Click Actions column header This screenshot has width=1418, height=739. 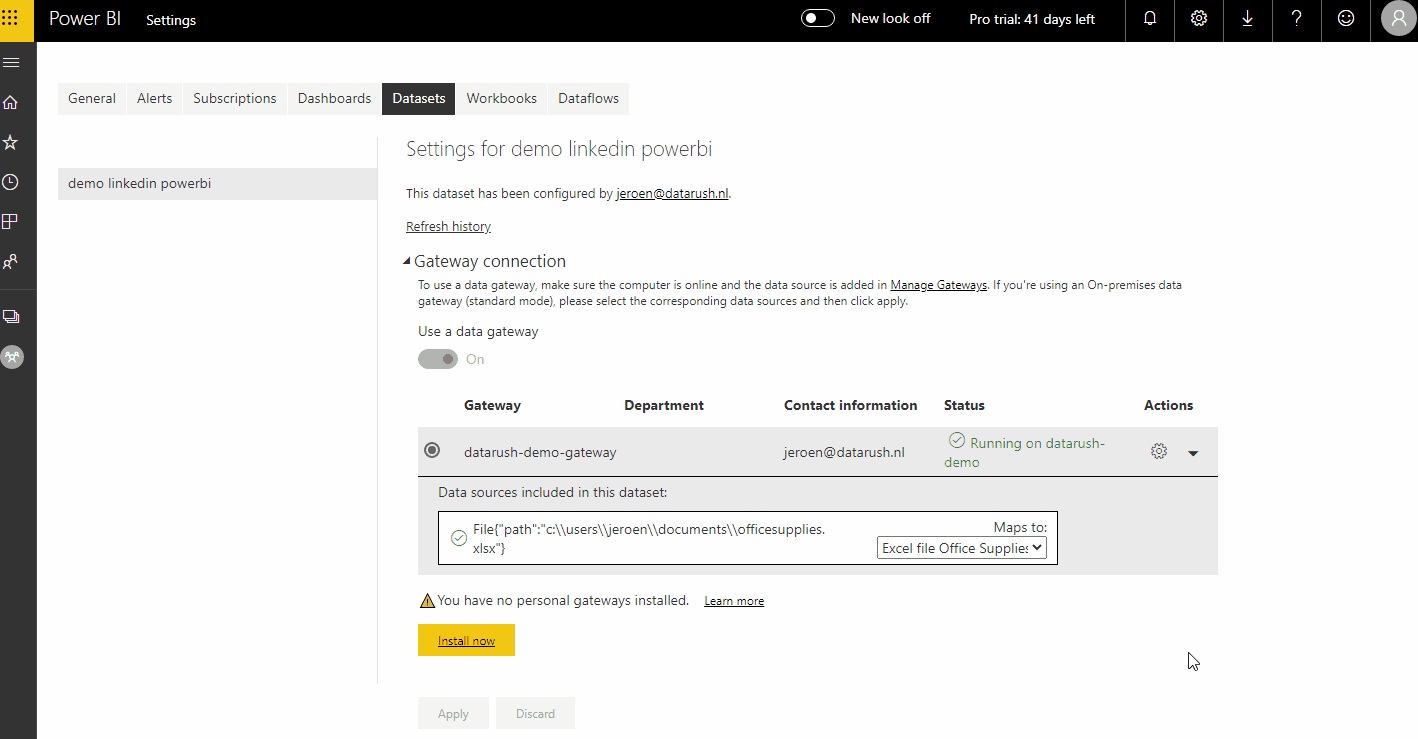point(1169,405)
